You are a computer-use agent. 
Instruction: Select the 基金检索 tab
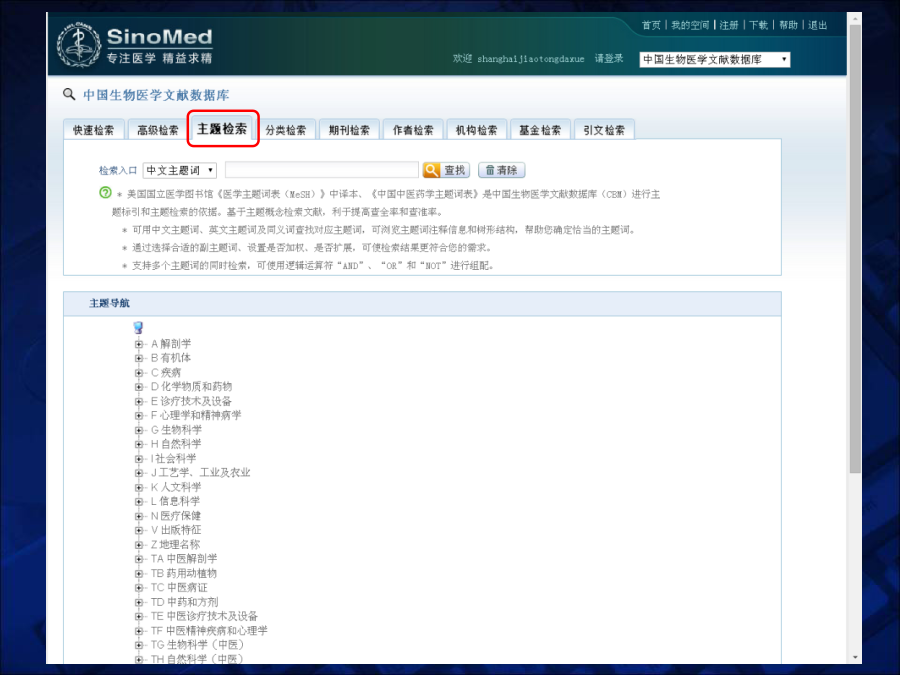coord(540,130)
